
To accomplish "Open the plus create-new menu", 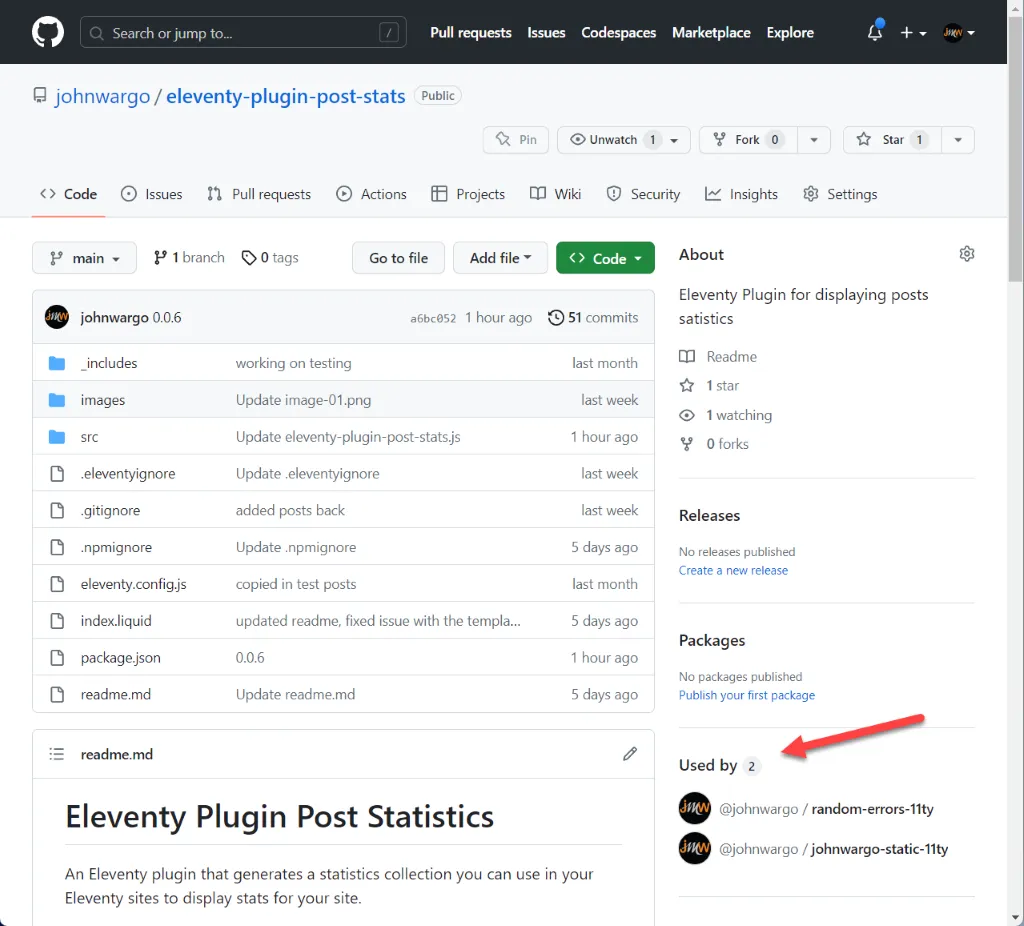I will click(x=913, y=33).
